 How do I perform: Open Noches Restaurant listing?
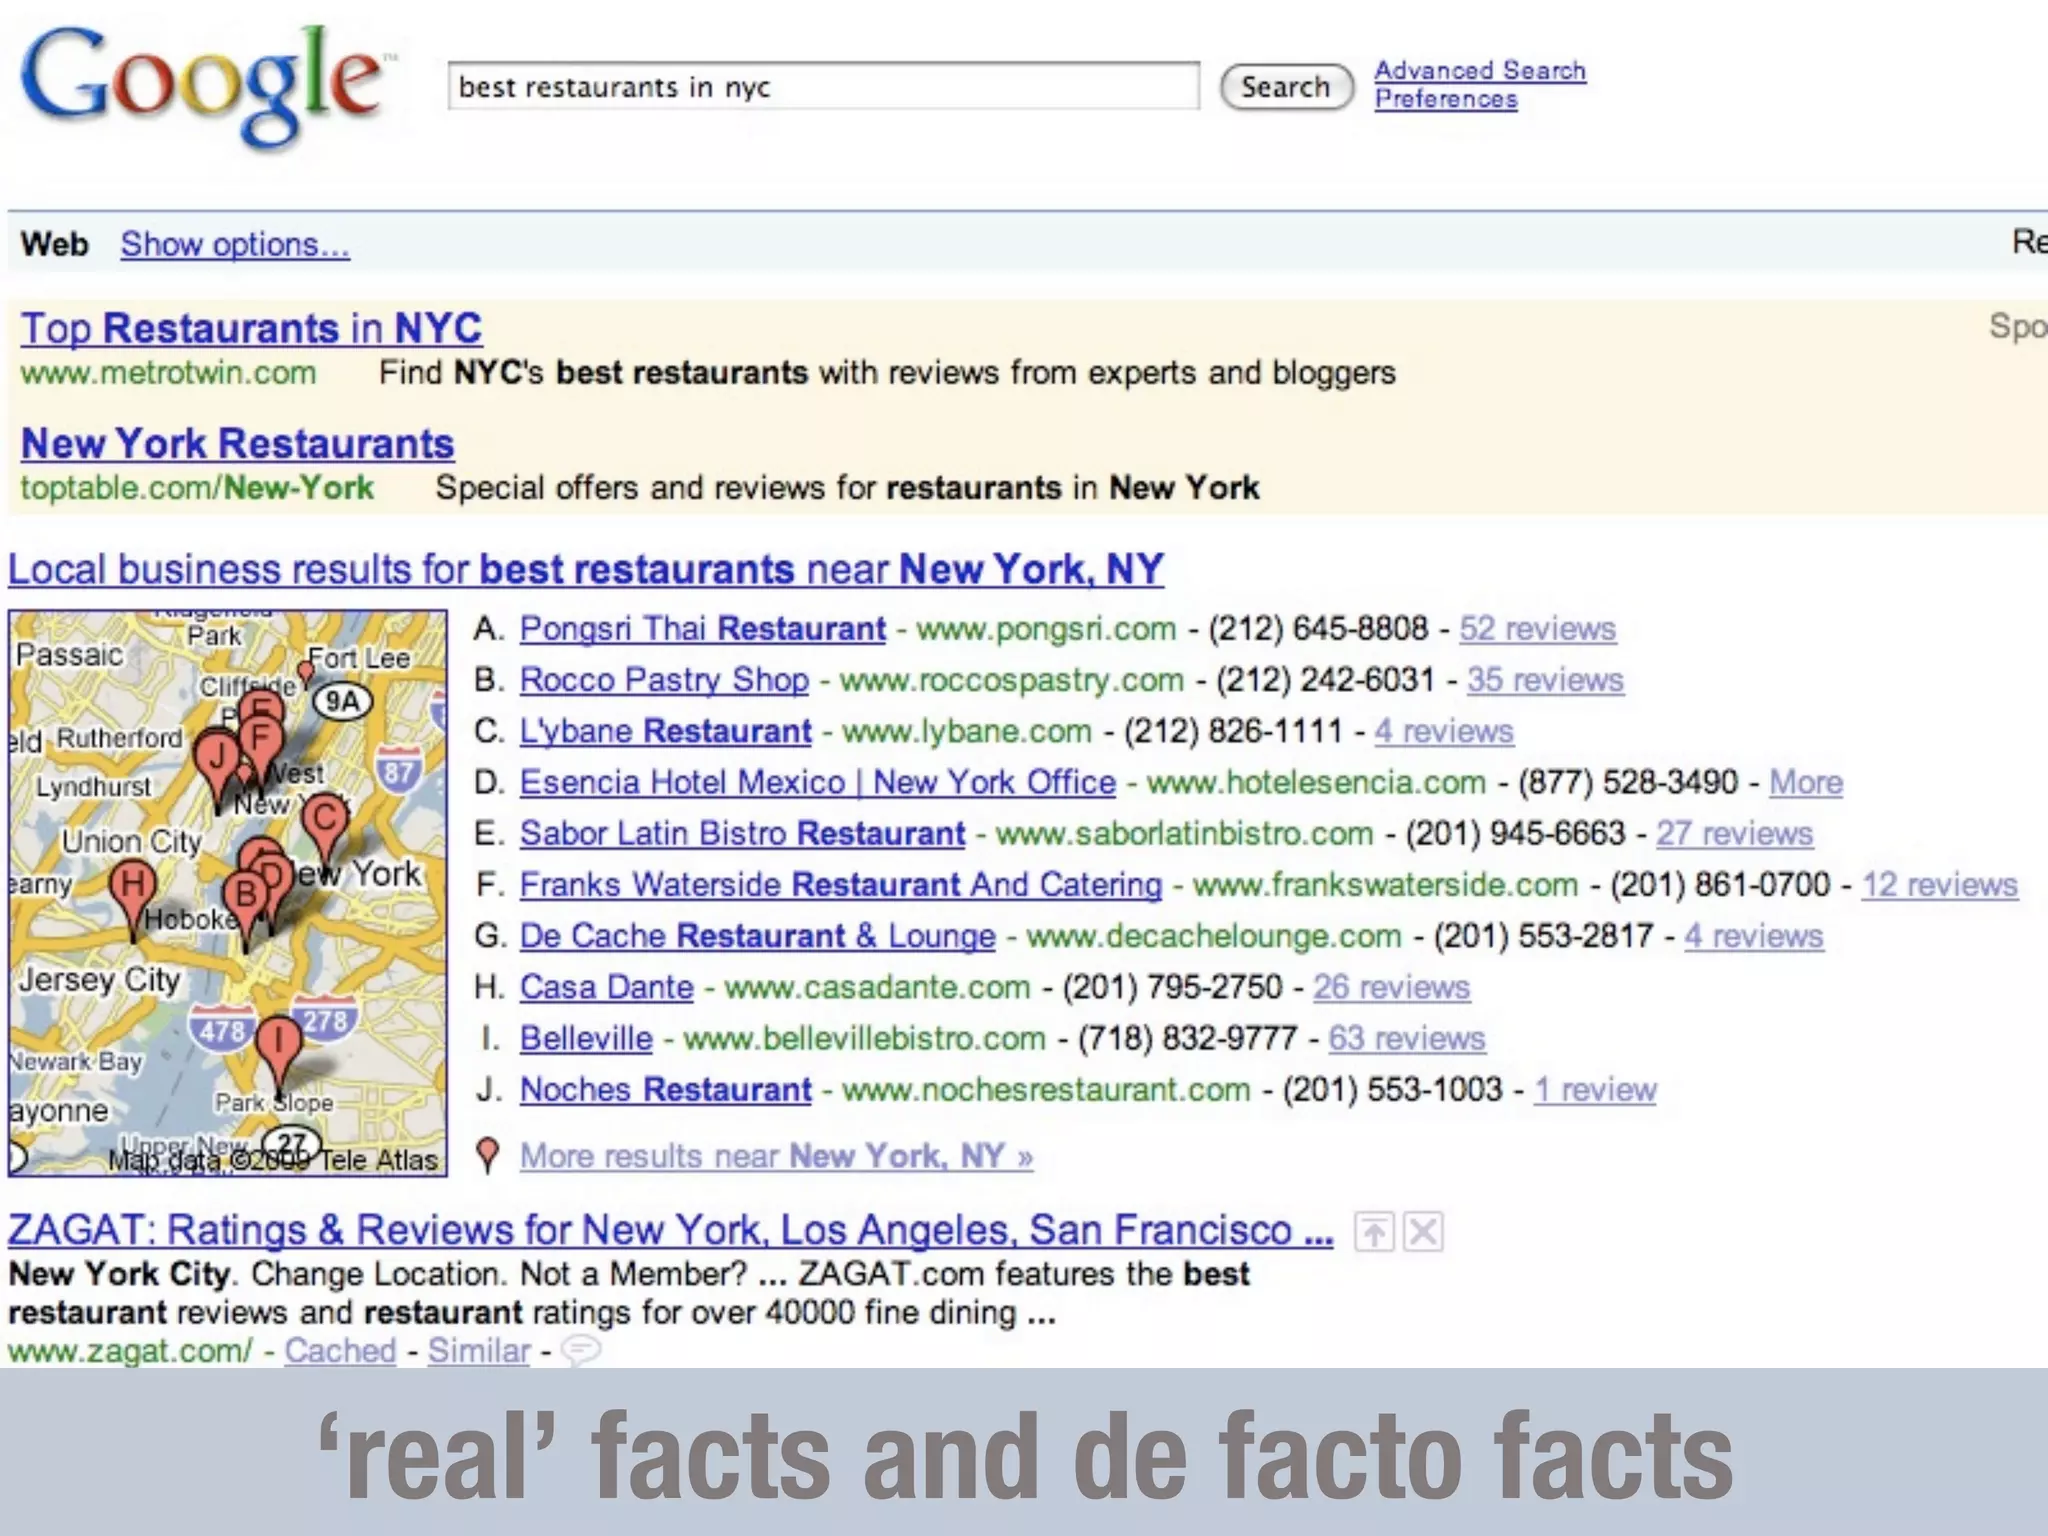[665, 1088]
